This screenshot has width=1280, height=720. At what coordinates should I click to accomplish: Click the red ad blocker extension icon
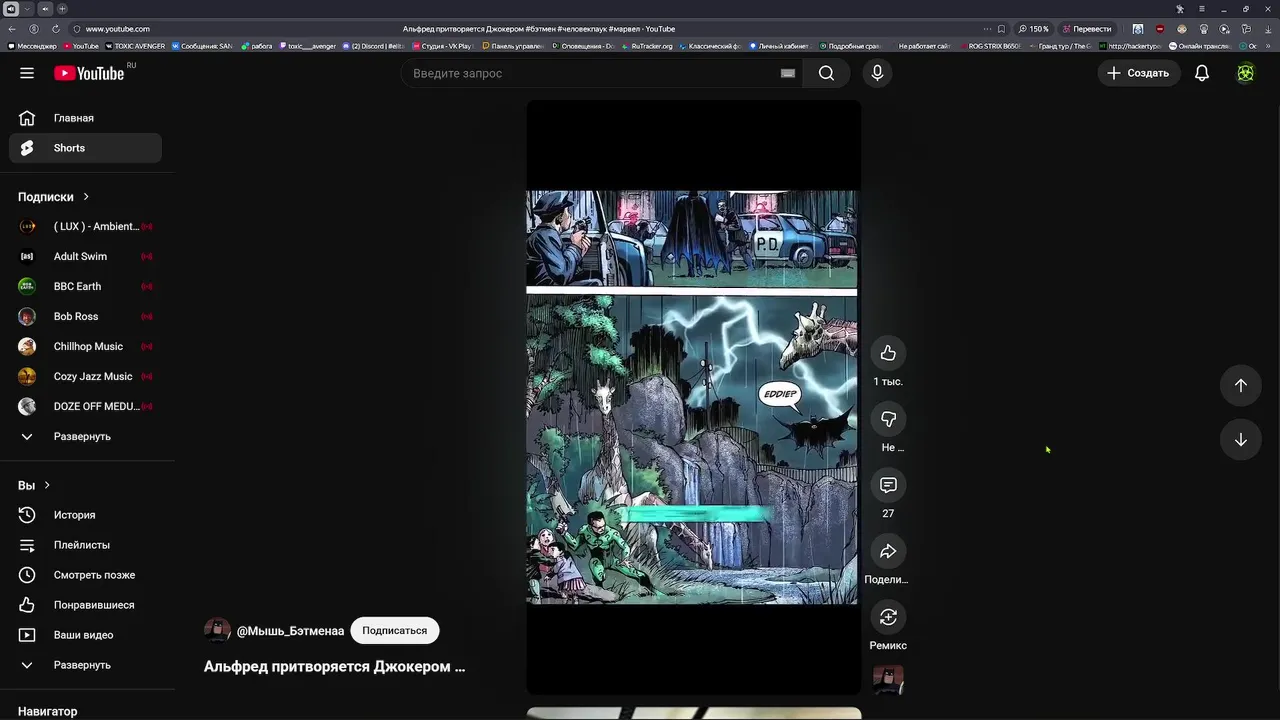pyautogui.click(x=1160, y=29)
